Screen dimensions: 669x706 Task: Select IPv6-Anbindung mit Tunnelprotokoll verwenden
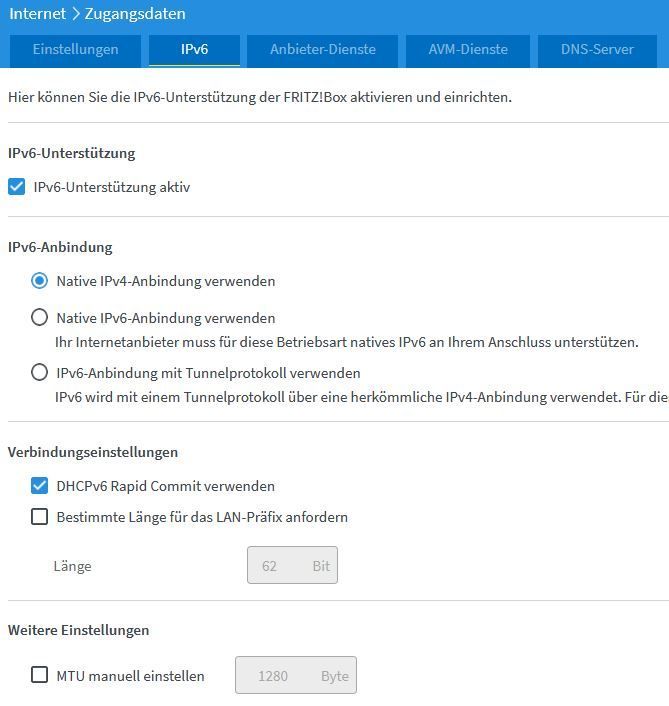(40, 373)
